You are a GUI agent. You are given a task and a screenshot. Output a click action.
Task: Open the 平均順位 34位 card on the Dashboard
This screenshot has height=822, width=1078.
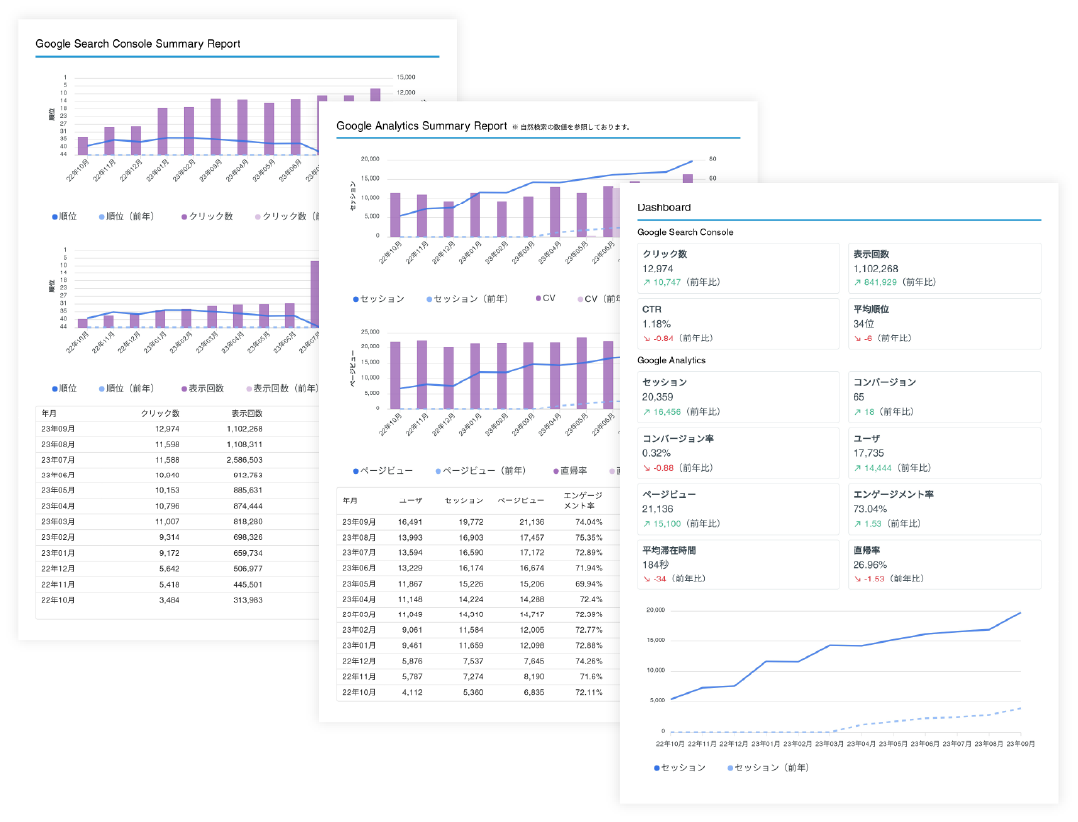tap(945, 324)
